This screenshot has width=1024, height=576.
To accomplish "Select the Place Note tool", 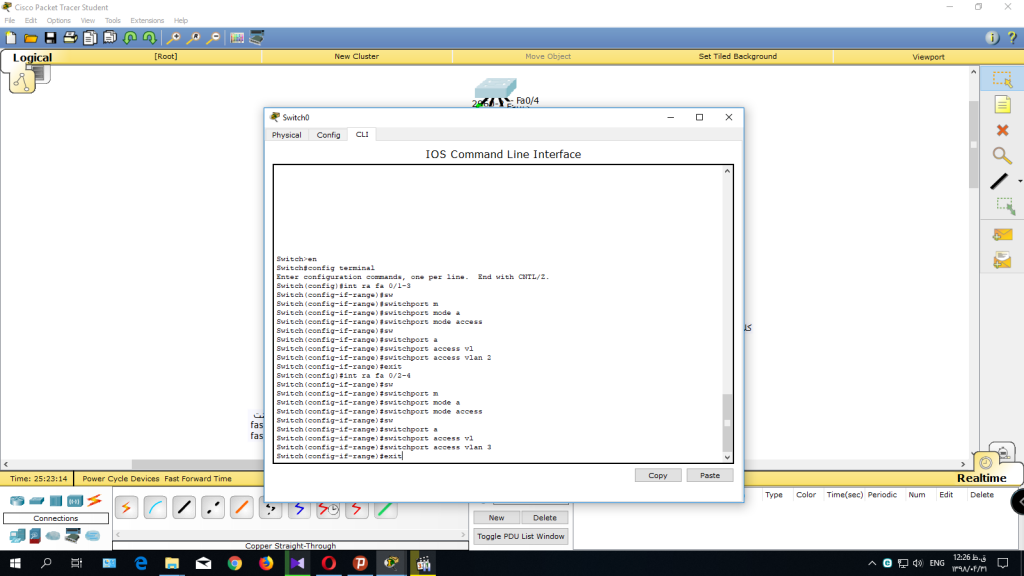I will click(1002, 104).
